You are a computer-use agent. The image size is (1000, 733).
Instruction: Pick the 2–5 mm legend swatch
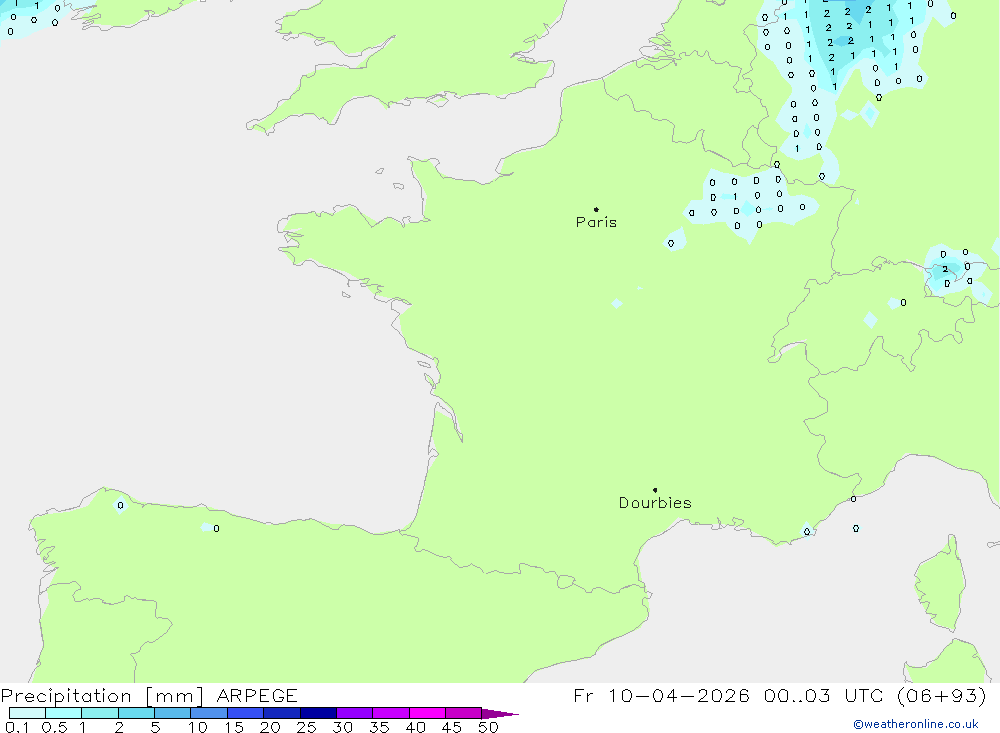pyautogui.click(x=136, y=713)
